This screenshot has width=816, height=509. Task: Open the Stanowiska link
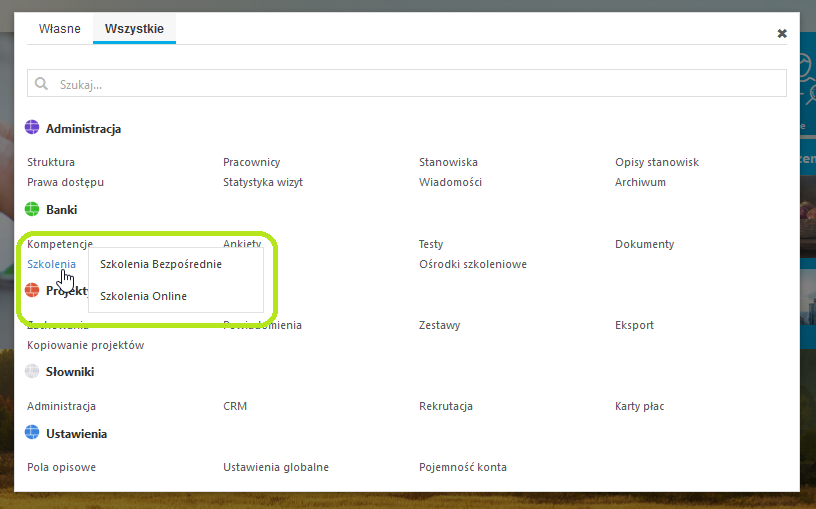point(448,162)
